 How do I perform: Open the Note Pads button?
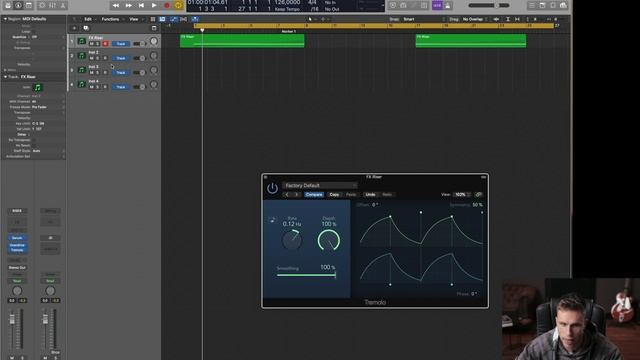click(542, 5)
